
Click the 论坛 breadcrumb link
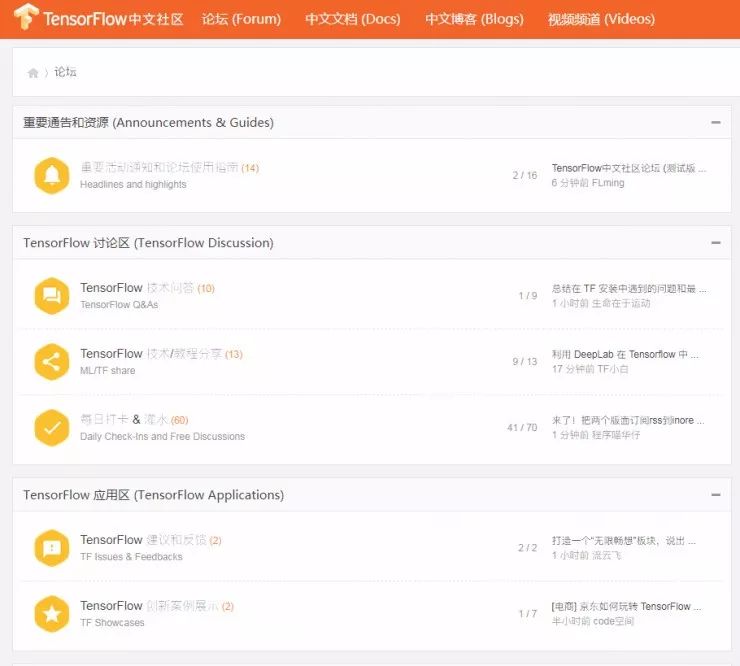point(65,72)
